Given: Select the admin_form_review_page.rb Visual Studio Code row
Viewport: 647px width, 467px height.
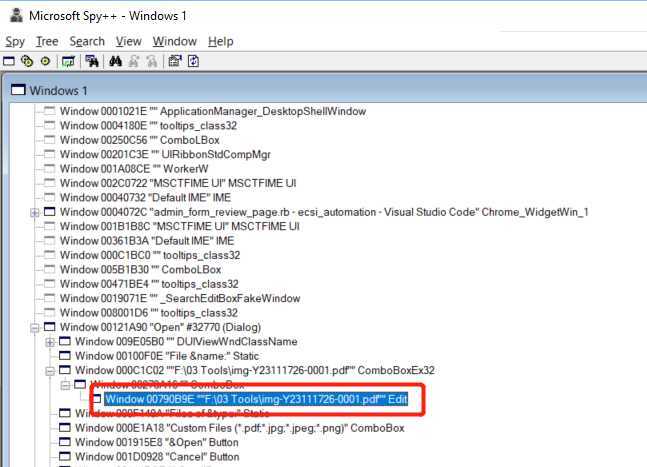Looking at the screenshot, I should (x=324, y=212).
